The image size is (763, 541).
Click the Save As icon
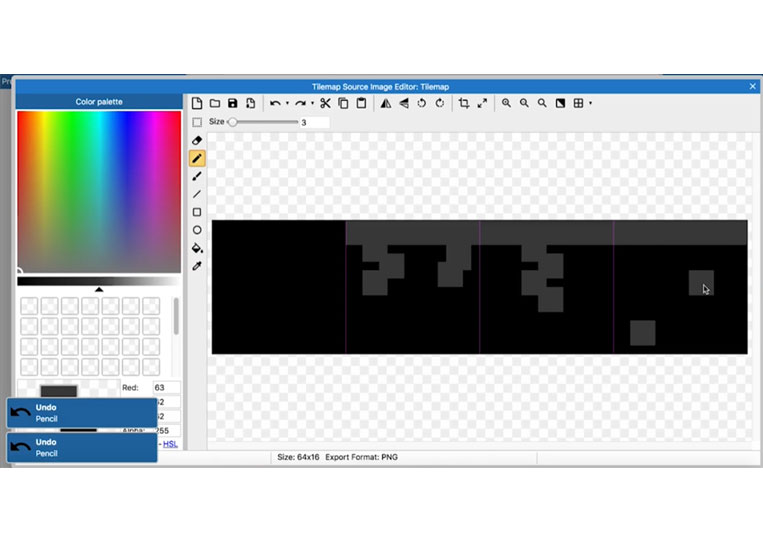point(251,103)
